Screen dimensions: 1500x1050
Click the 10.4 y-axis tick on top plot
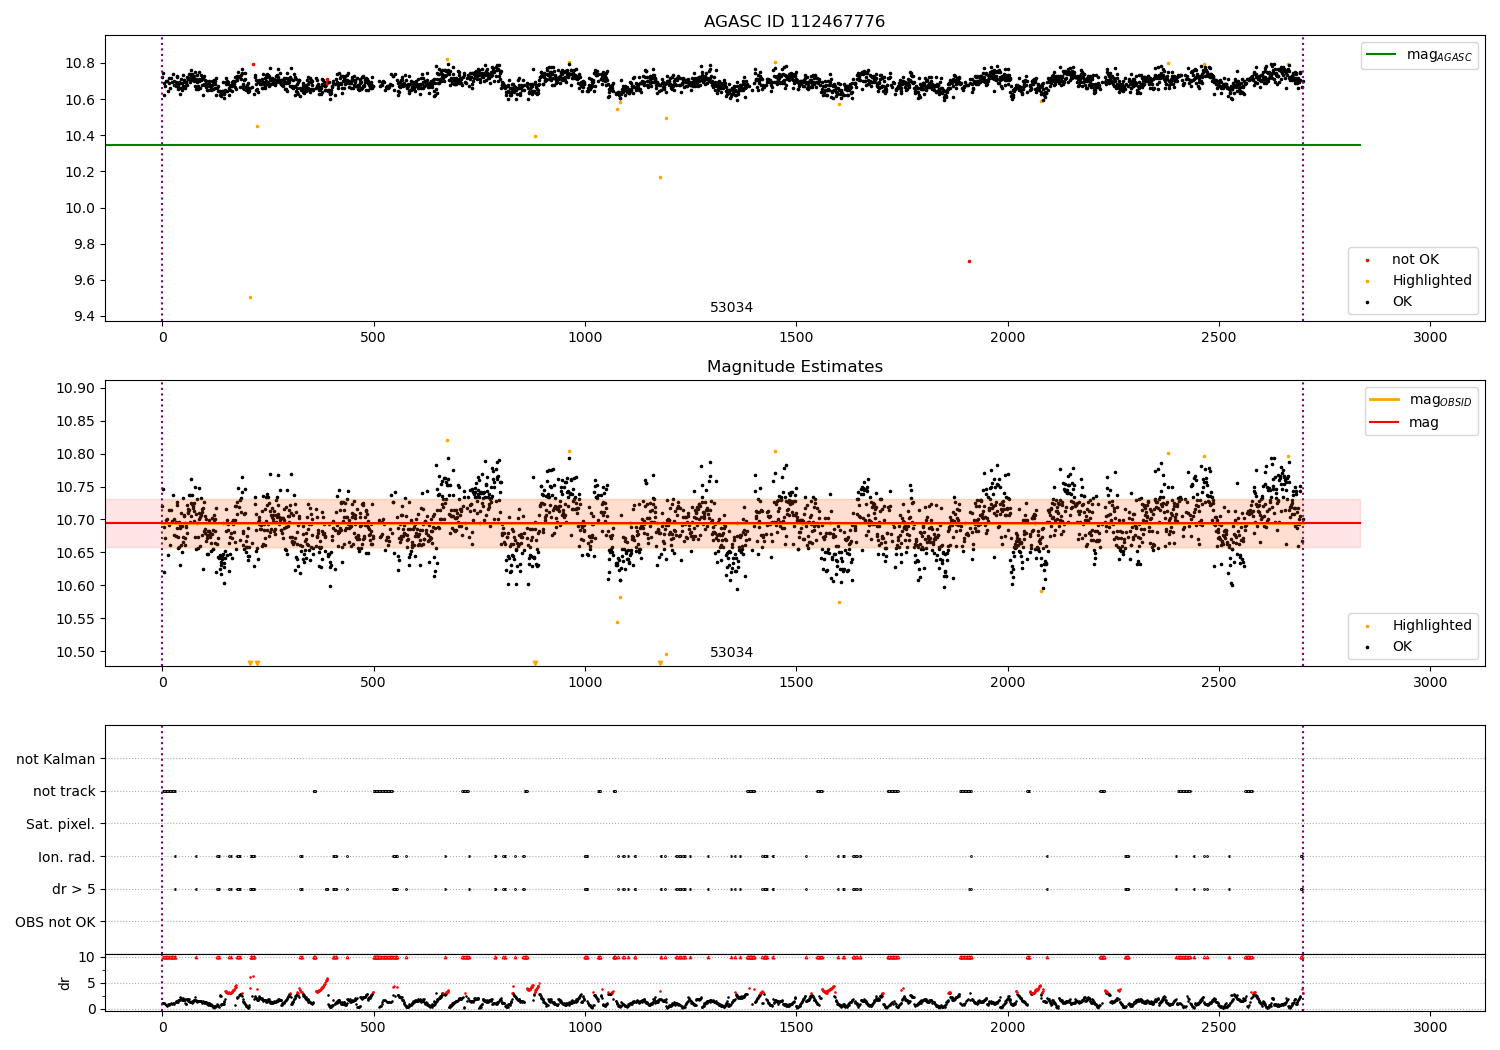80,136
